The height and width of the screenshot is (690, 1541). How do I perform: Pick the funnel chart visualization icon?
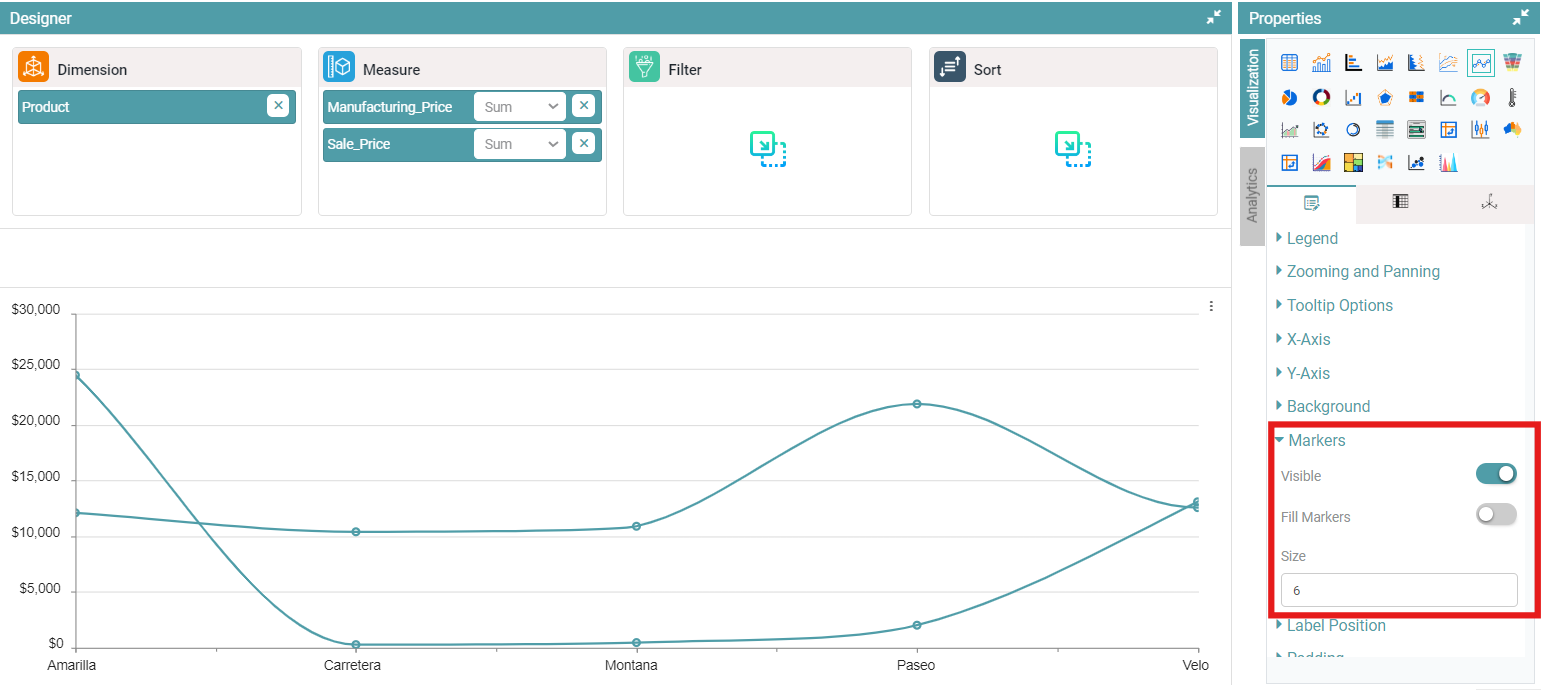(x=1512, y=62)
